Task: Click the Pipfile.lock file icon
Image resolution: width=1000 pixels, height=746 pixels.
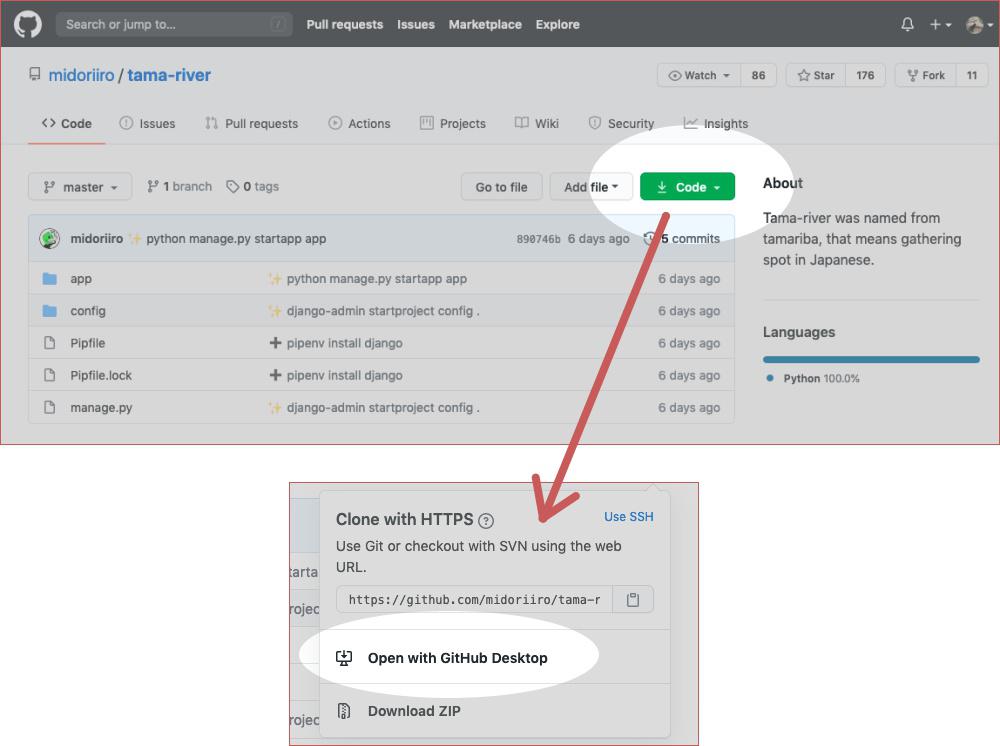Action: point(50,376)
